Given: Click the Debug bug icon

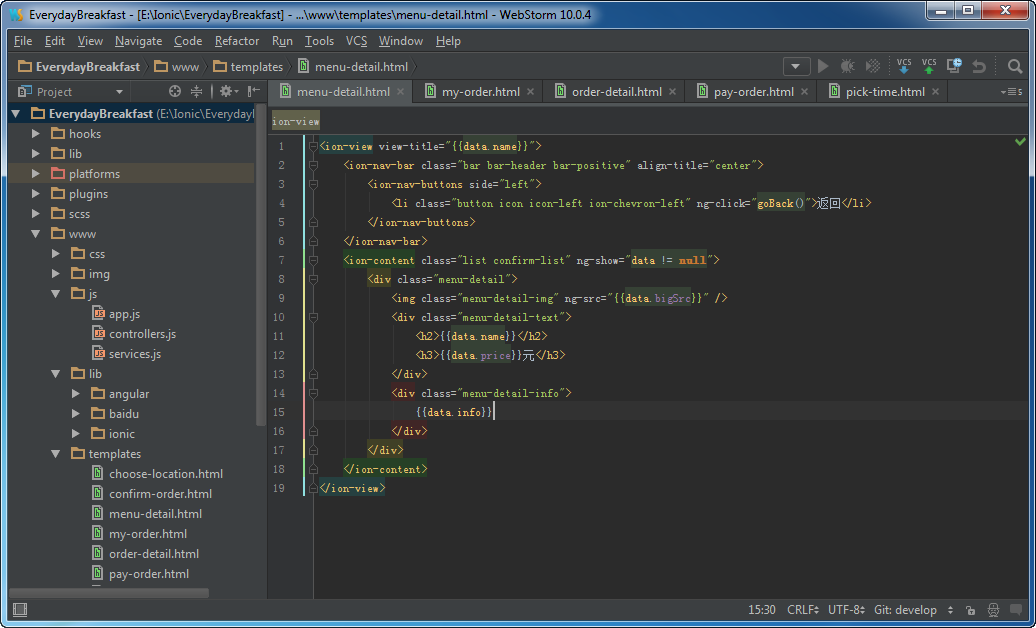Looking at the screenshot, I should tap(847, 66).
